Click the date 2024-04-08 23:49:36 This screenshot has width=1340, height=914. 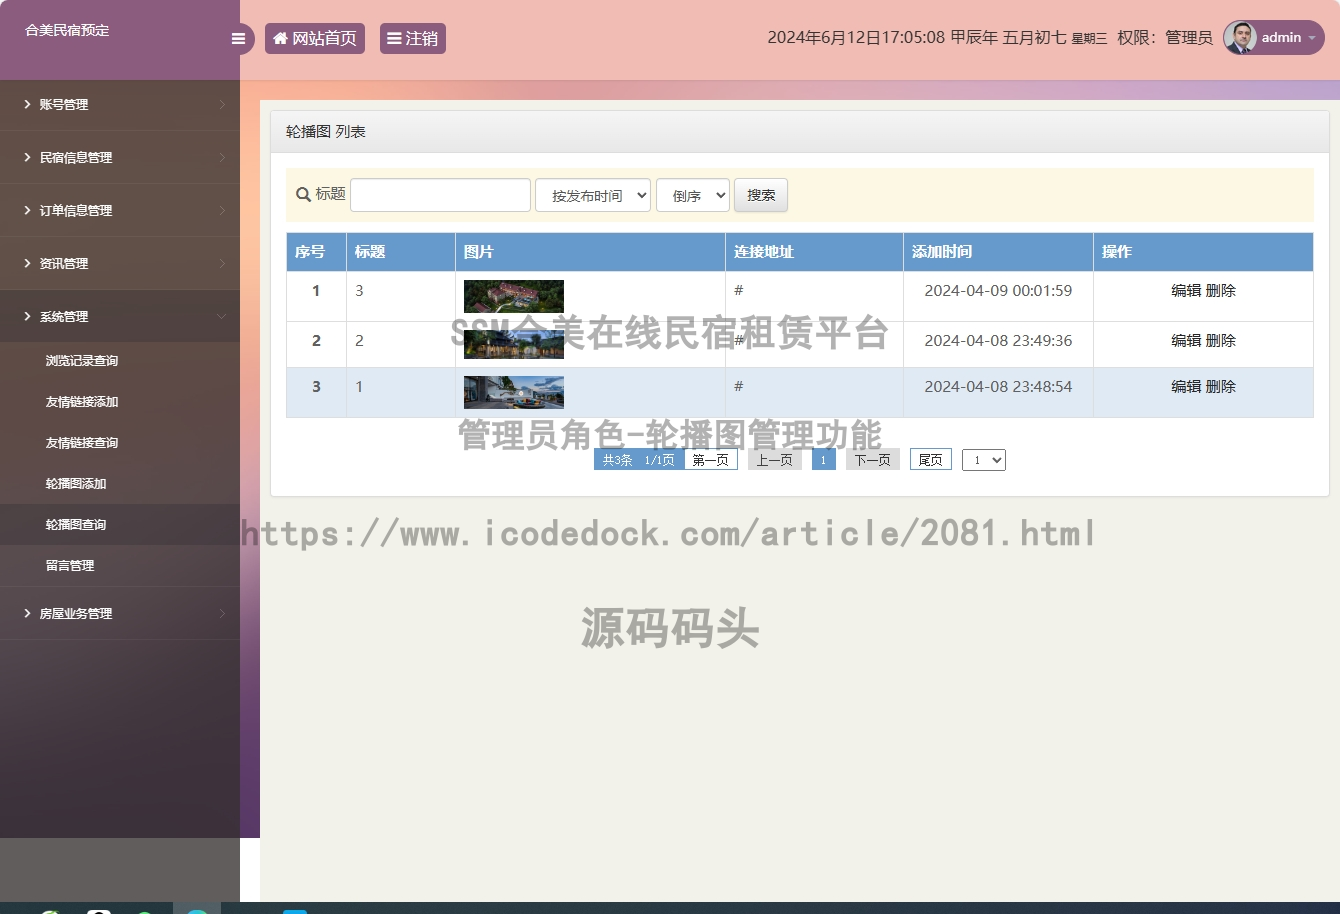click(x=998, y=341)
